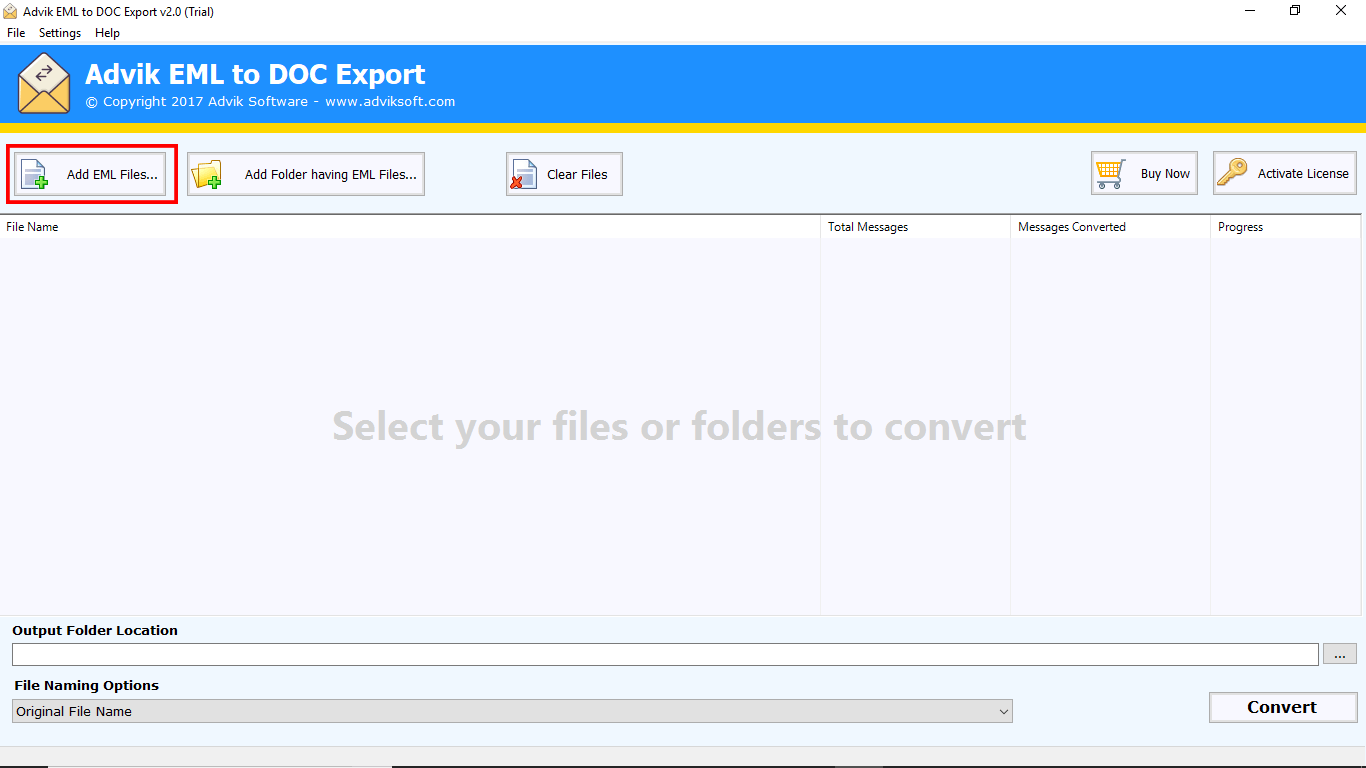The width and height of the screenshot is (1366, 768).
Task: Click the Activate License button
Action: click(1285, 173)
